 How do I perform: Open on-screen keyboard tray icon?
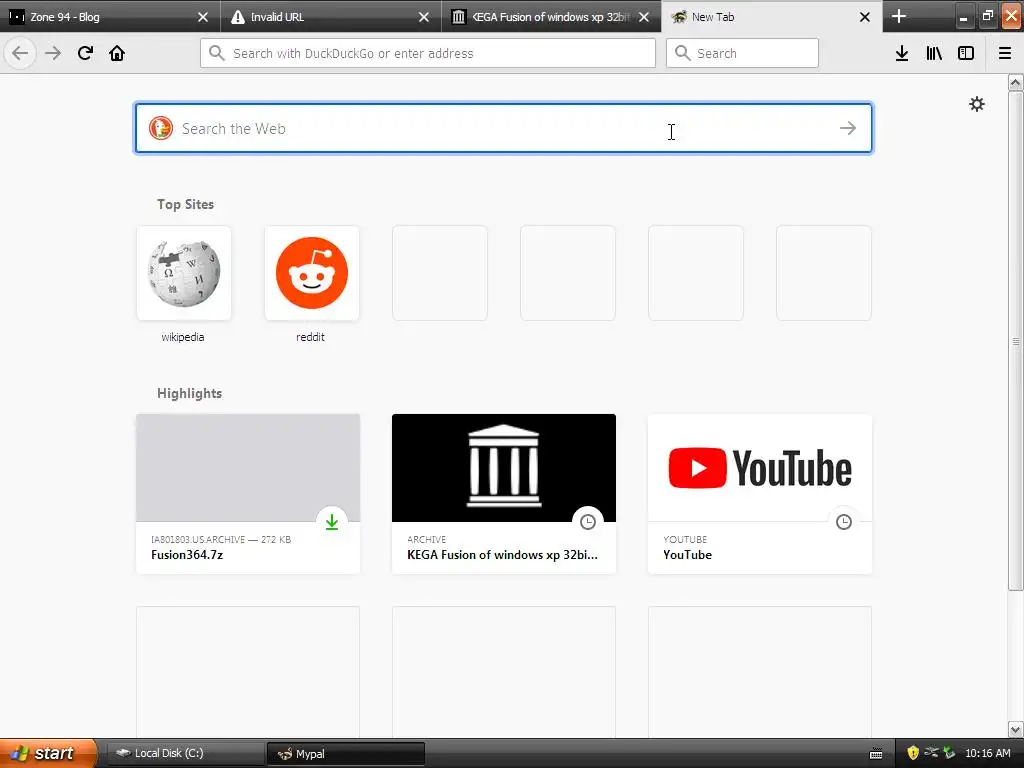click(x=876, y=754)
